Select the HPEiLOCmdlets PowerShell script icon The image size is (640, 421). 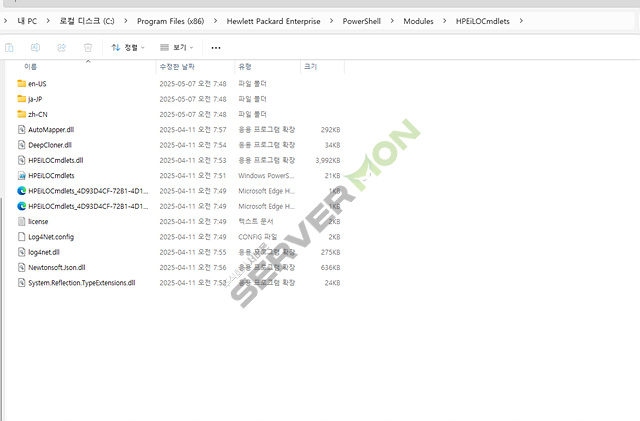(x=22, y=176)
